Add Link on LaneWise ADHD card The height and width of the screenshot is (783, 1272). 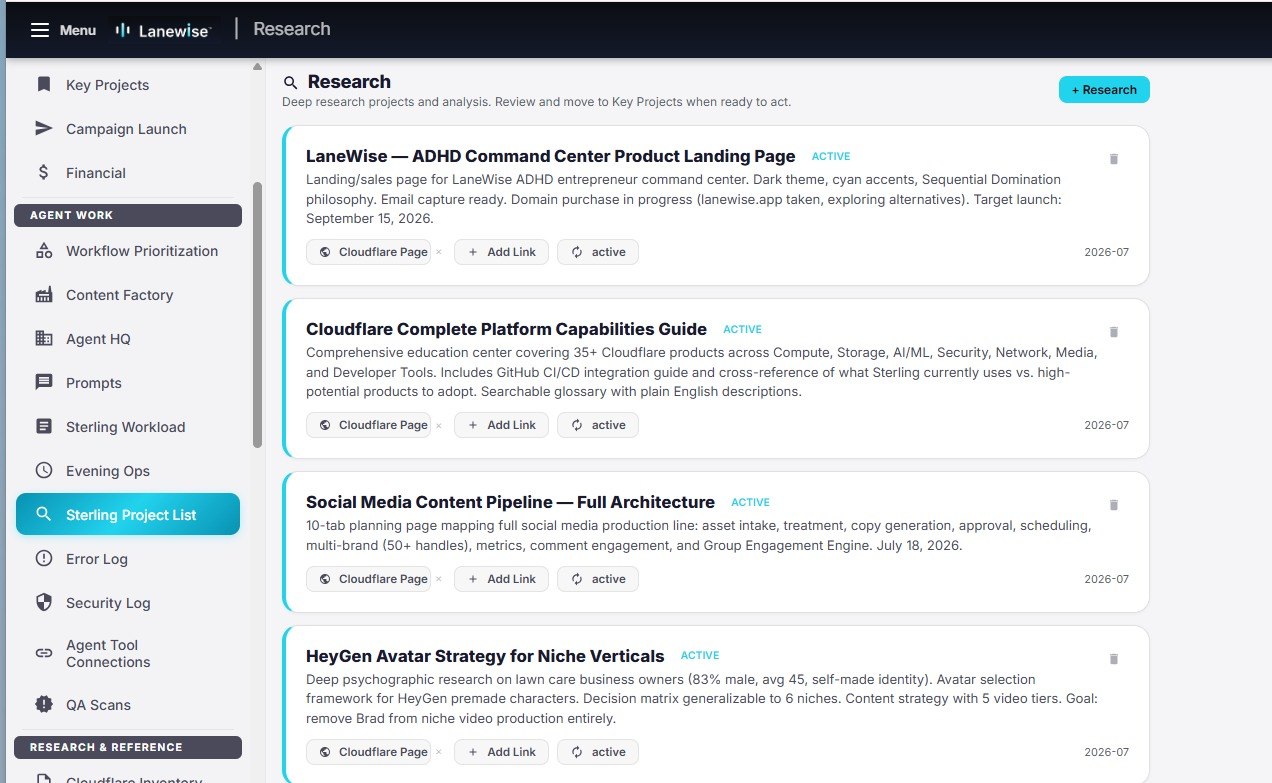501,252
